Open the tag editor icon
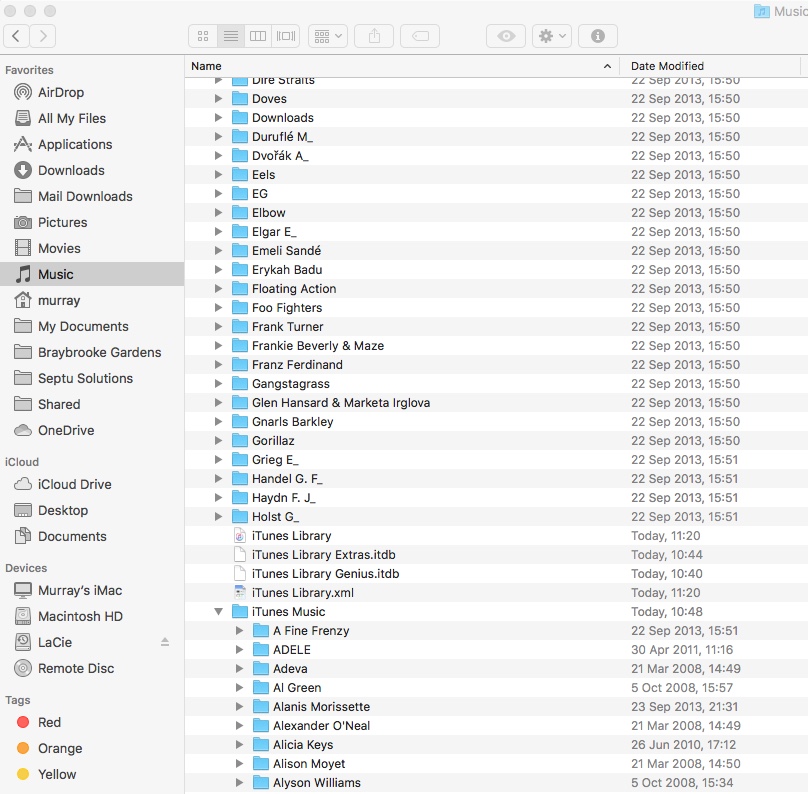Viewport: 808px width, 794px height. point(419,35)
